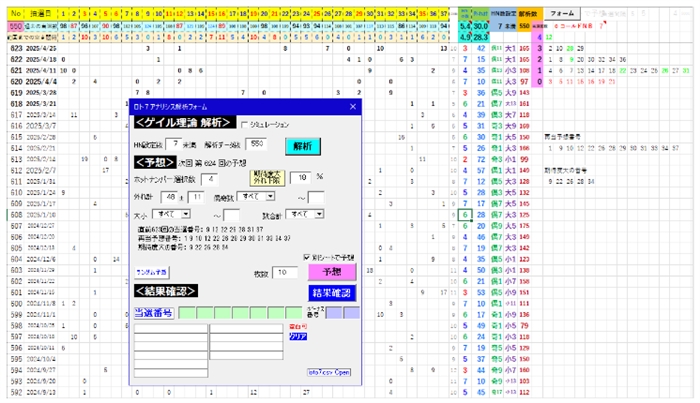Click the yellow 期待度大外れ予想 button
The width and height of the screenshot is (700, 403).
265,178
